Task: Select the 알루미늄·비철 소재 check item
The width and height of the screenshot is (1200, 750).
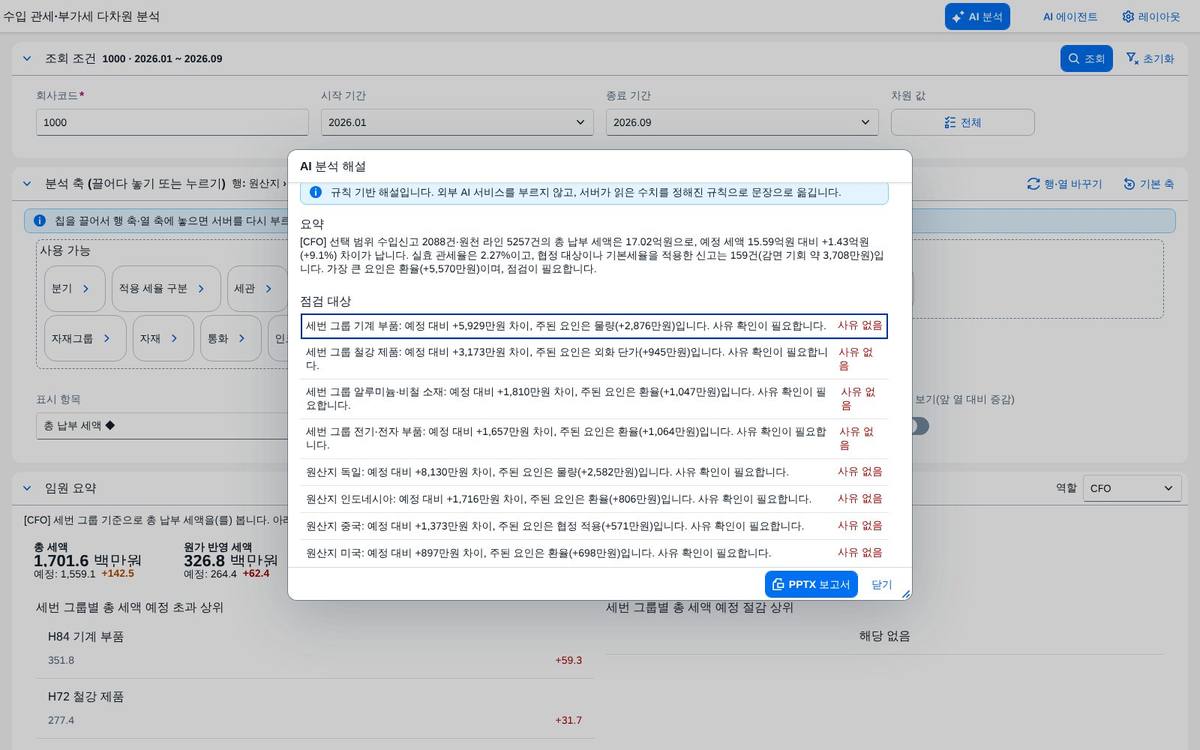Action: point(594,399)
